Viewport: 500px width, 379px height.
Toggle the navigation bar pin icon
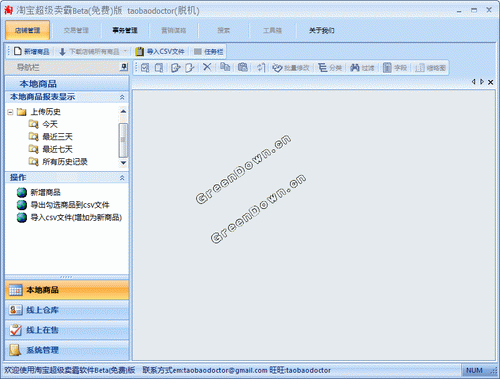coord(124,67)
